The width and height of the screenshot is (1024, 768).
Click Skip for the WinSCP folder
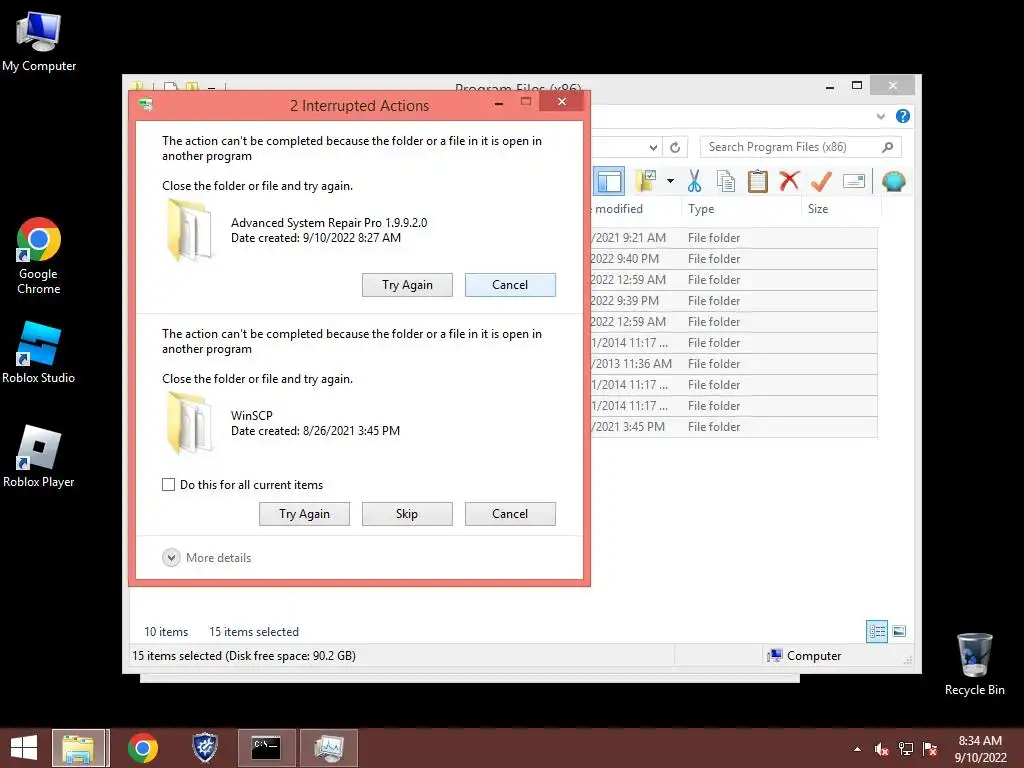pyautogui.click(x=407, y=514)
